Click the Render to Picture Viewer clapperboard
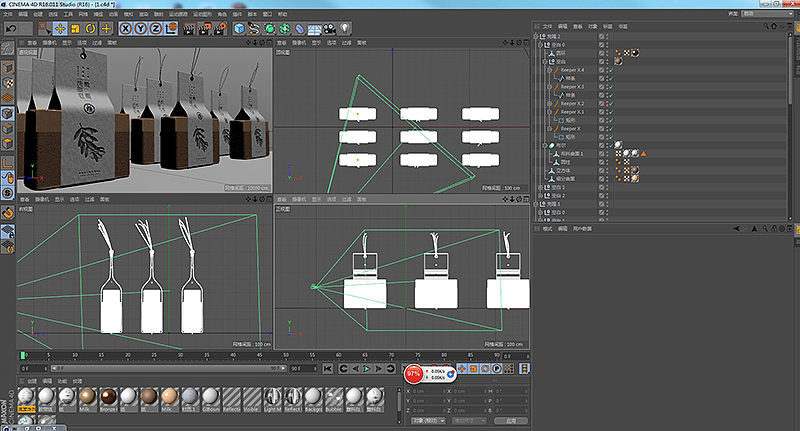 point(202,29)
